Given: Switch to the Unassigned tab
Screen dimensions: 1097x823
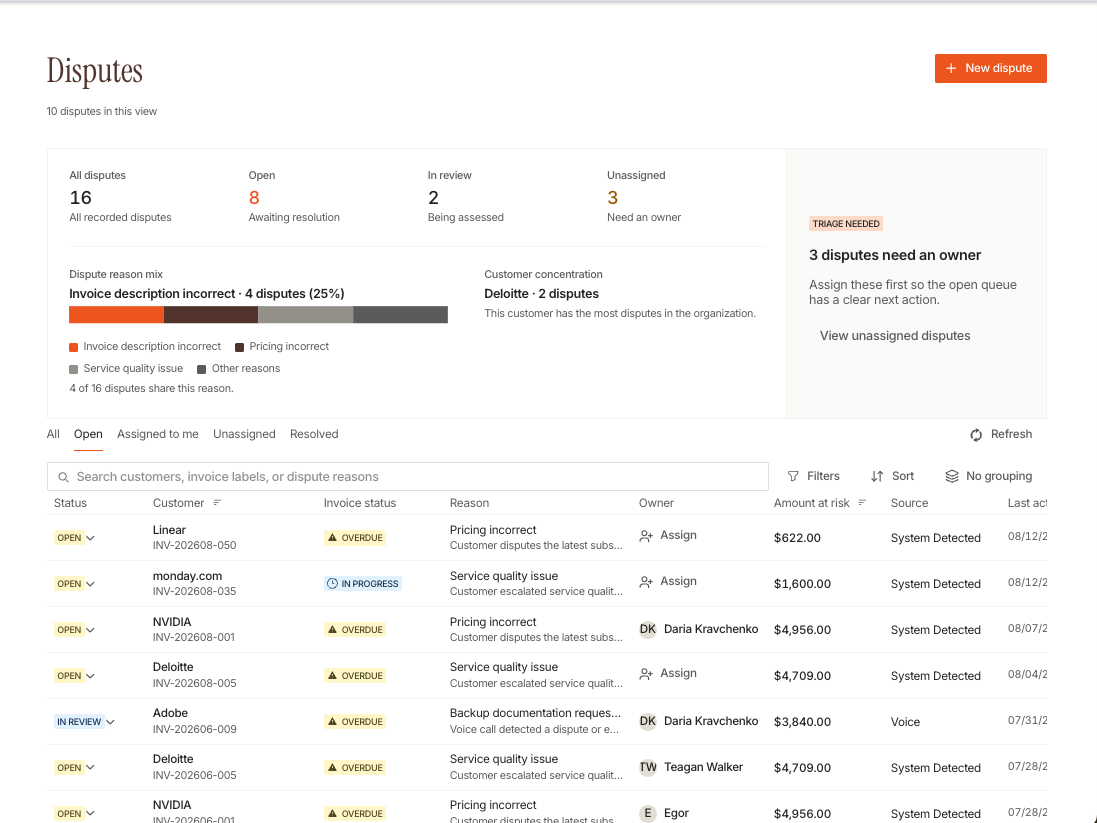Looking at the screenshot, I should pos(244,434).
